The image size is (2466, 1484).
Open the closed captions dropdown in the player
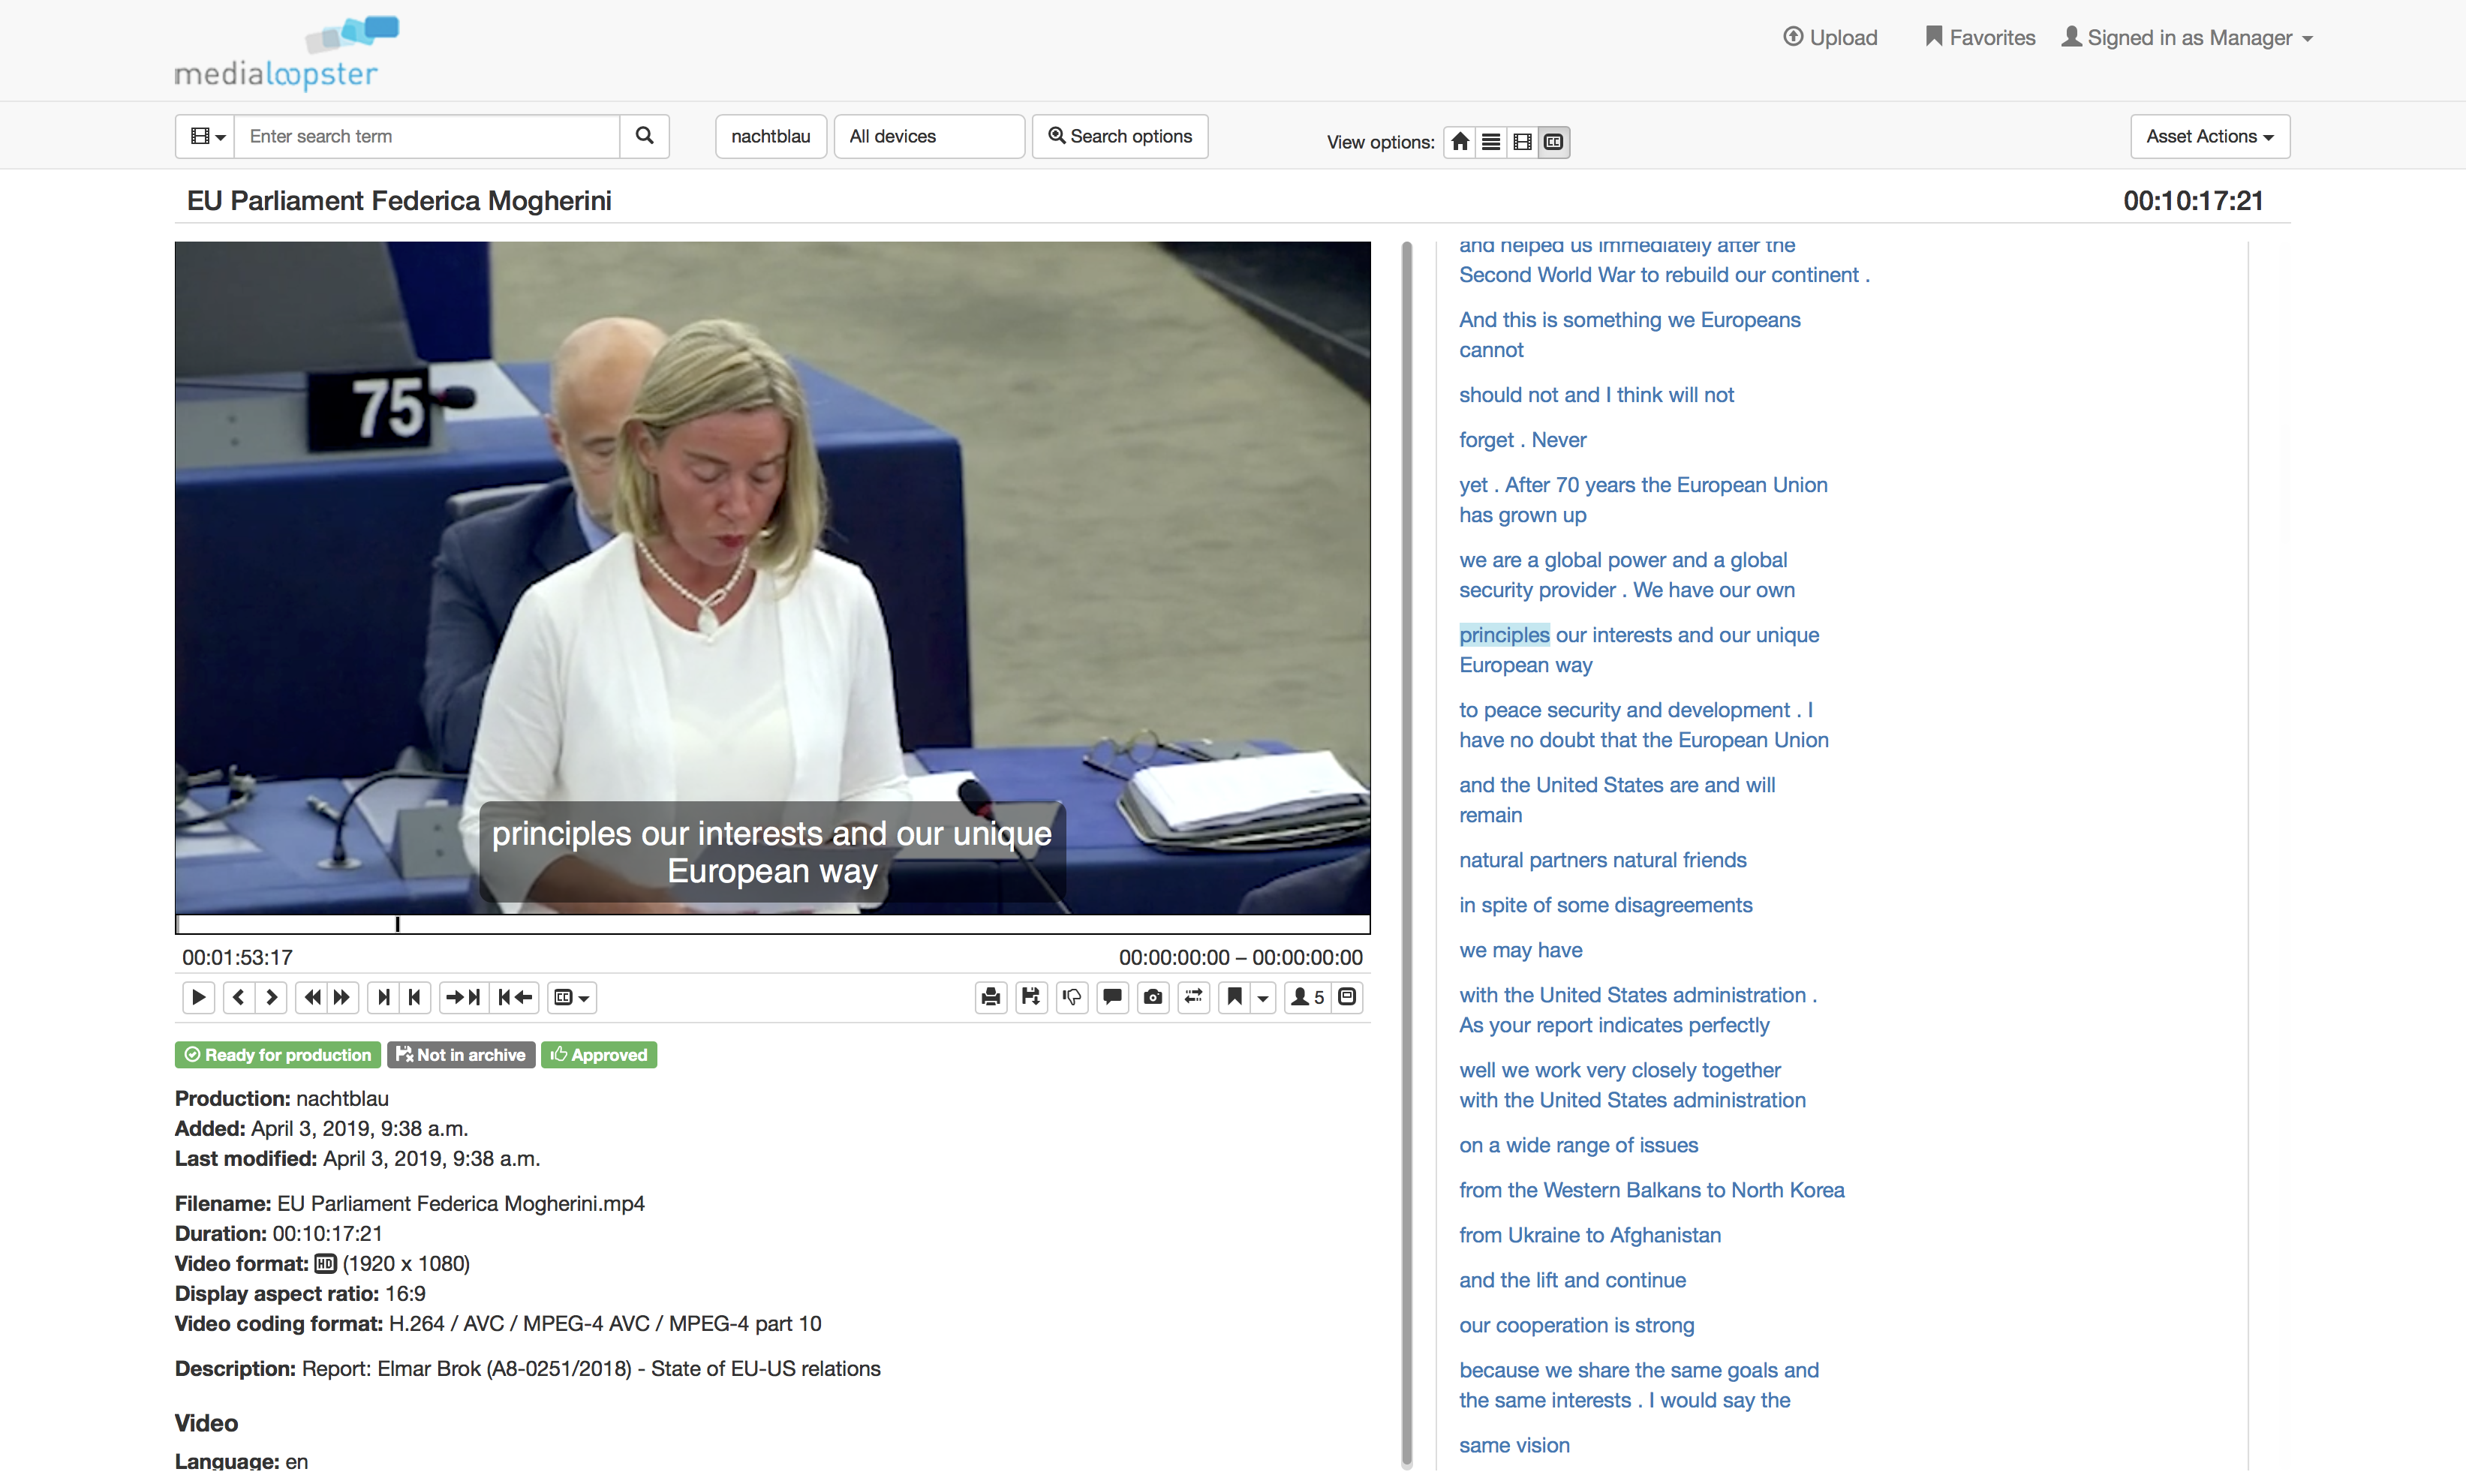572,997
